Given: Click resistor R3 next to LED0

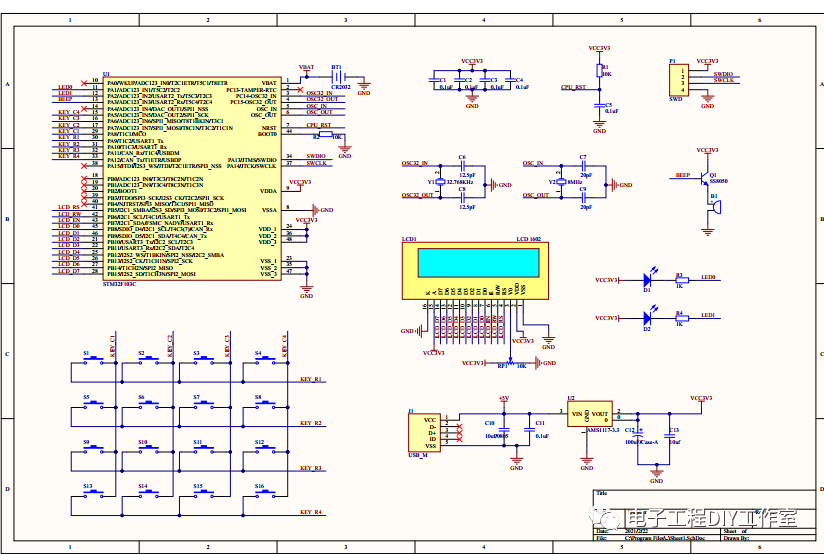Looking at the screenshot, I should [x=682, y=280].
